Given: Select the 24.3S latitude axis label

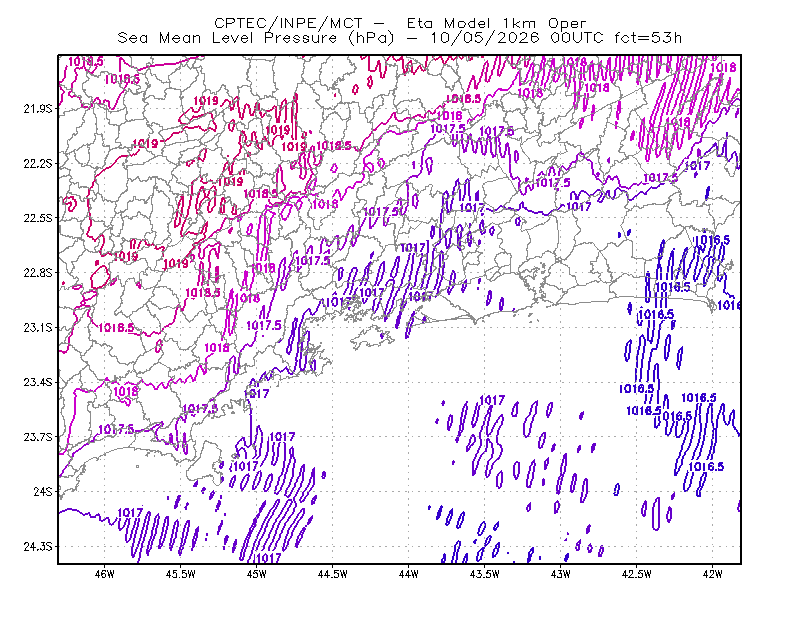Looking at the screenshot, I should pos(38,547).
